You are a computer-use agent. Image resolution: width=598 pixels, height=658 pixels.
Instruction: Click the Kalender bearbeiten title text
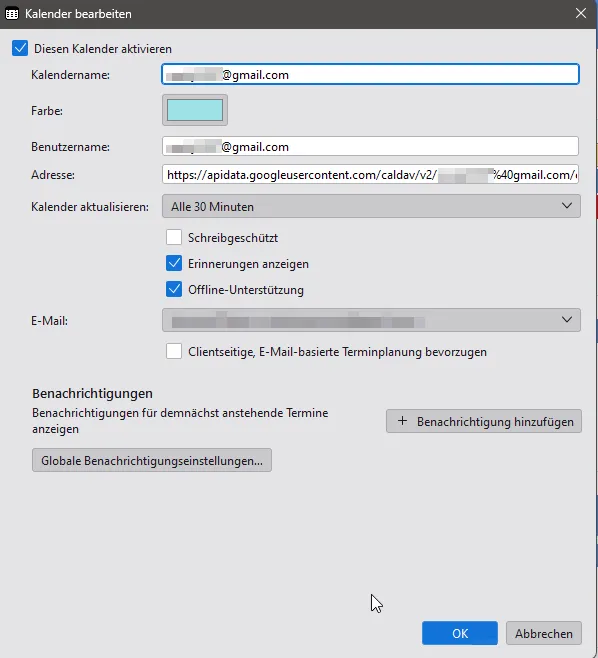[x=78, y=14]
